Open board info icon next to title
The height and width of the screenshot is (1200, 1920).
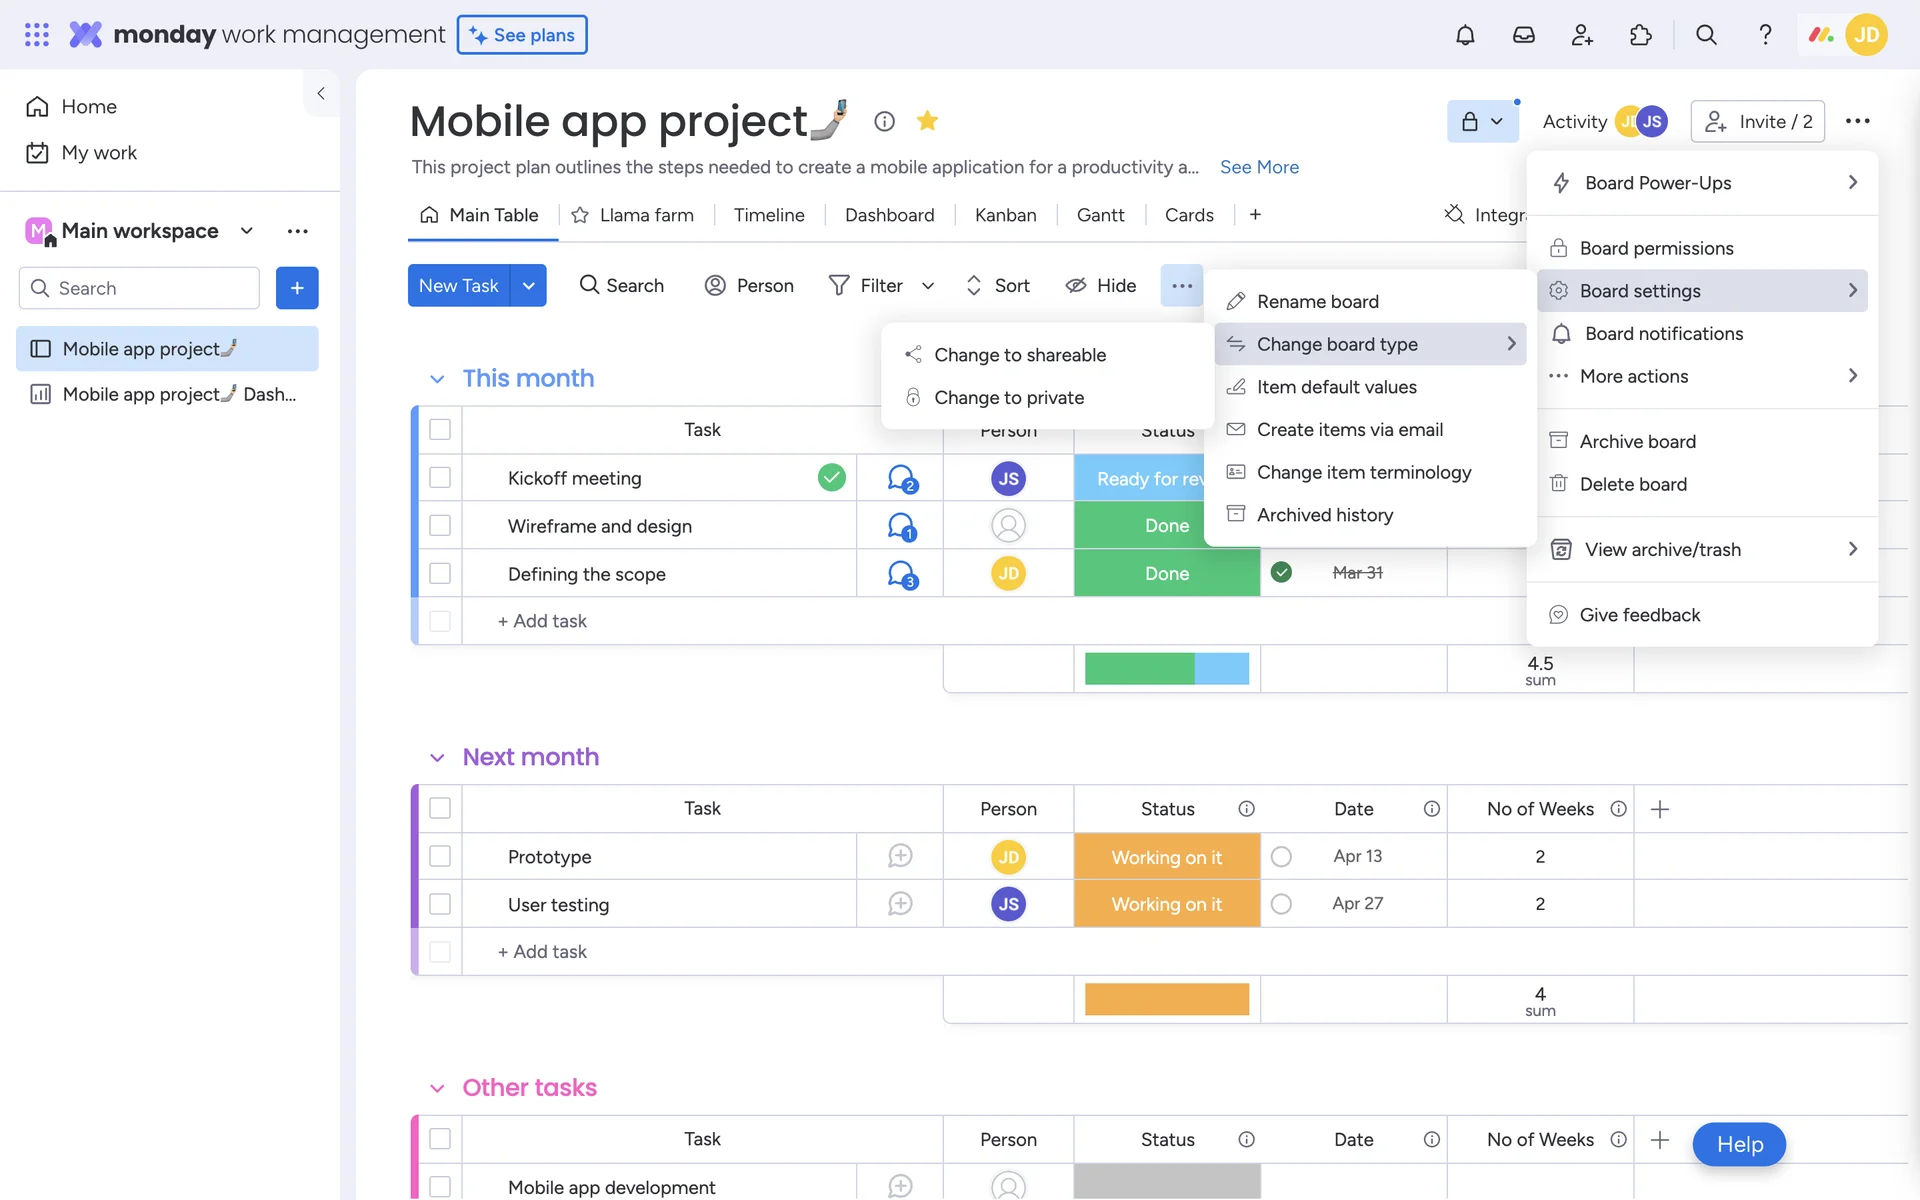[x=884, y=121]
